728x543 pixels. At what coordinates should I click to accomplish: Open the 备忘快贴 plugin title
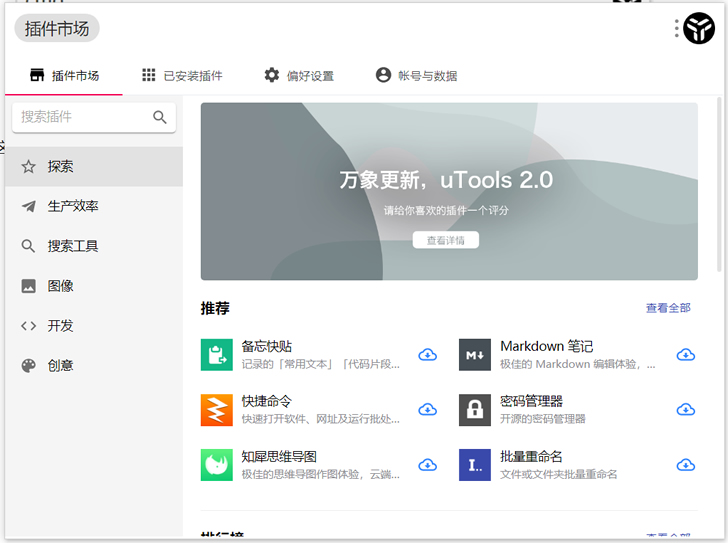click(266, 346)
